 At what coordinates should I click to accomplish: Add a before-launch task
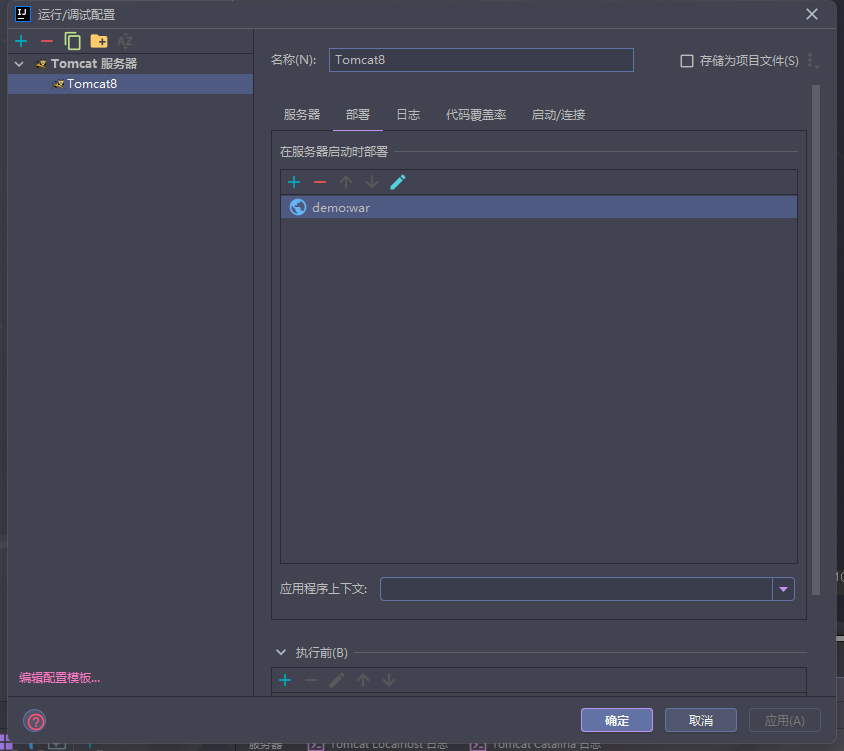tap(285, 680)
